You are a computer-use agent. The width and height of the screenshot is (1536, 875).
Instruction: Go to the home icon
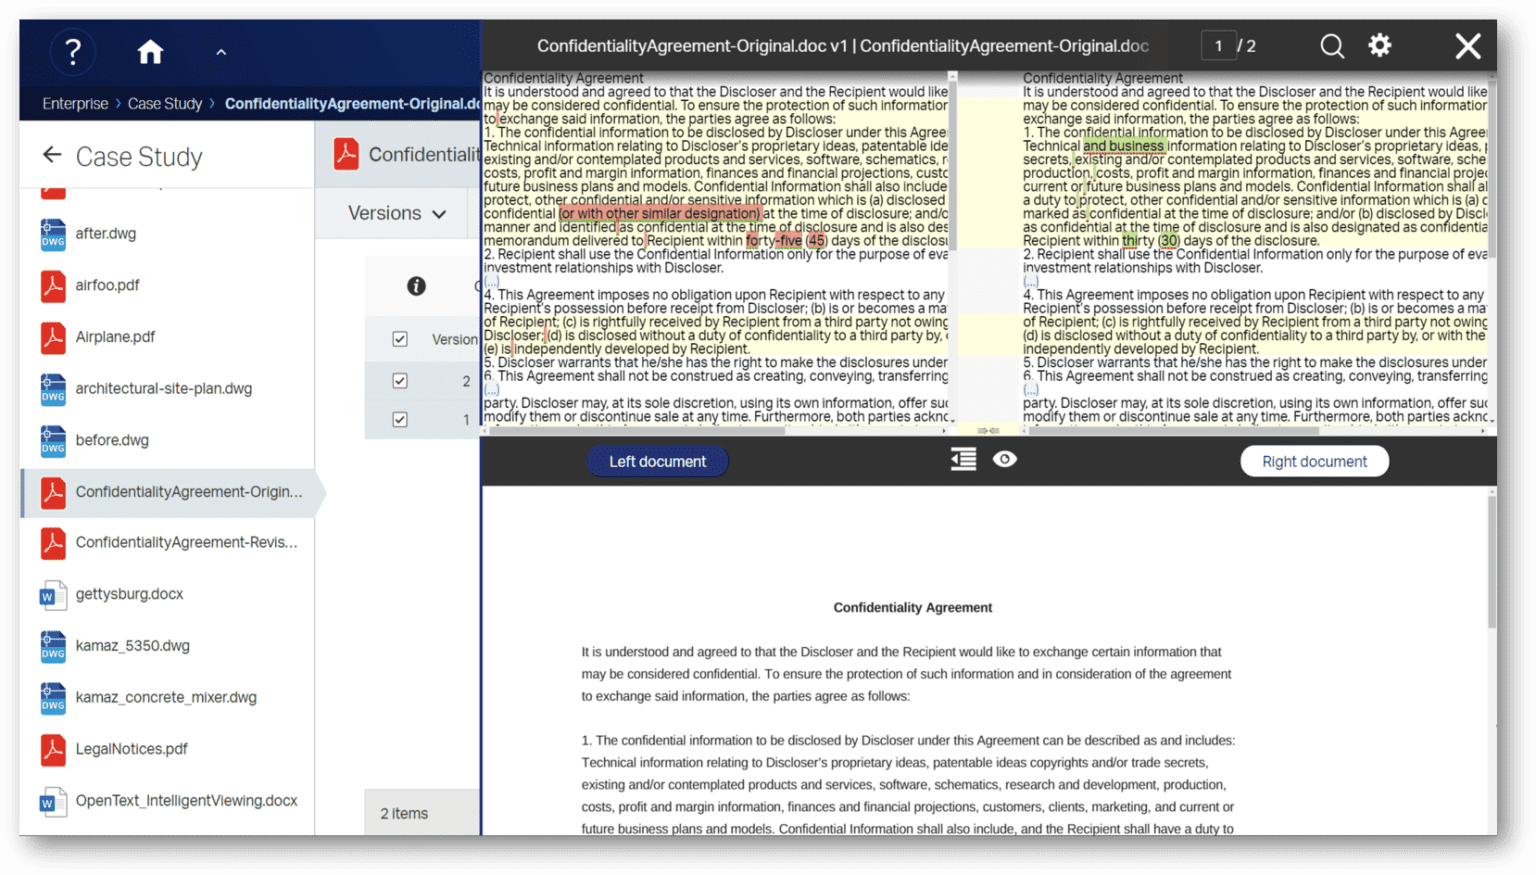(150, 52)
